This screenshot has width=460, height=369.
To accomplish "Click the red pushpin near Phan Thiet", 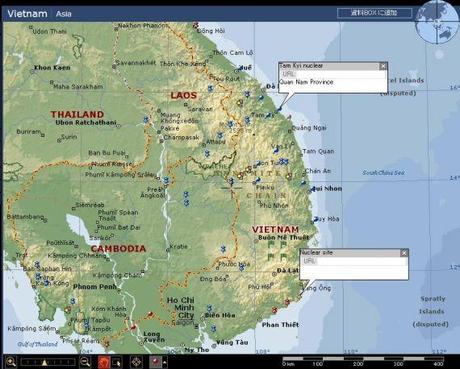I will pos(274,310).
